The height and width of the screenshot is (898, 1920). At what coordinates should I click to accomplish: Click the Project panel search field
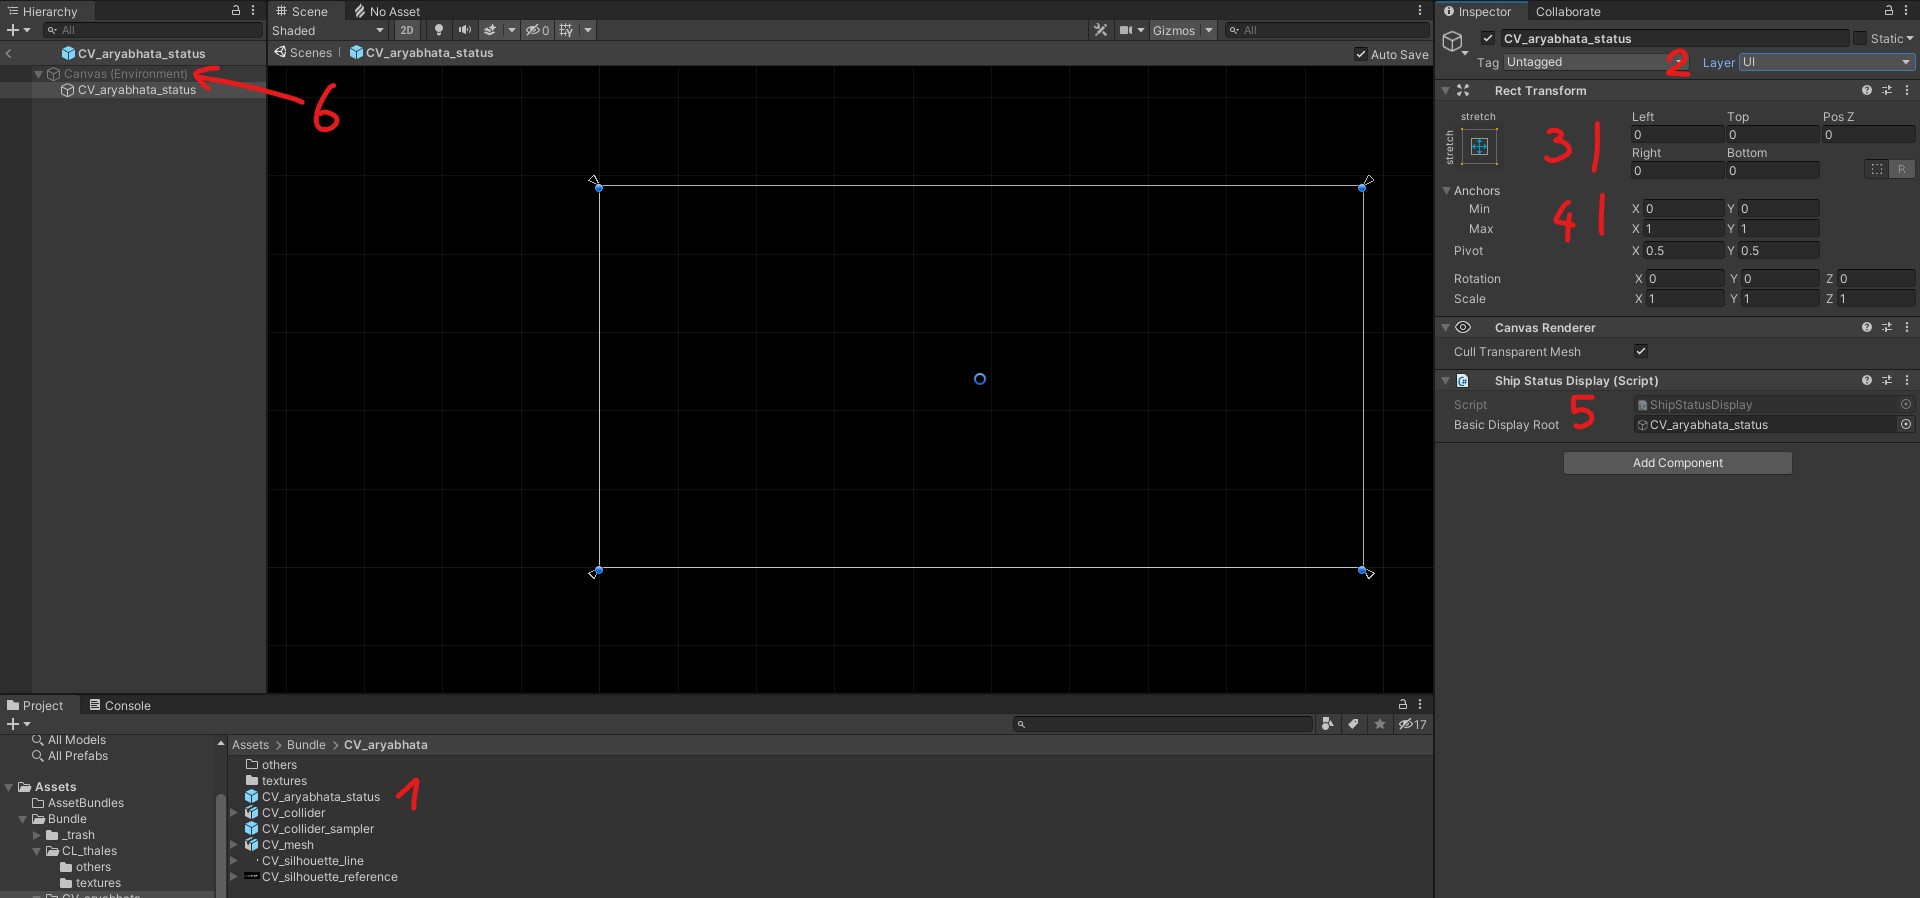click(1163, 724)
